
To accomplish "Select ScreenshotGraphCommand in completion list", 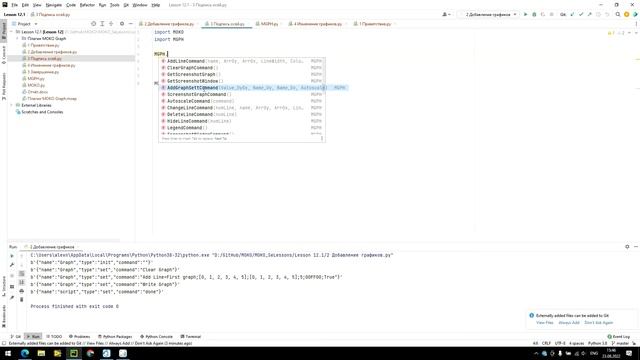I will pos(242,94).
